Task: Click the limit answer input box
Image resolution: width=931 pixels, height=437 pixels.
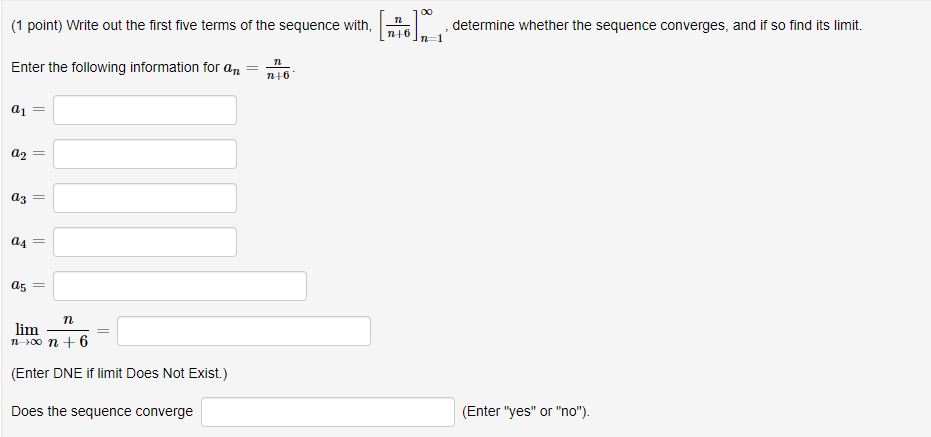Action: pyautogui.click(x=244, y=331)
